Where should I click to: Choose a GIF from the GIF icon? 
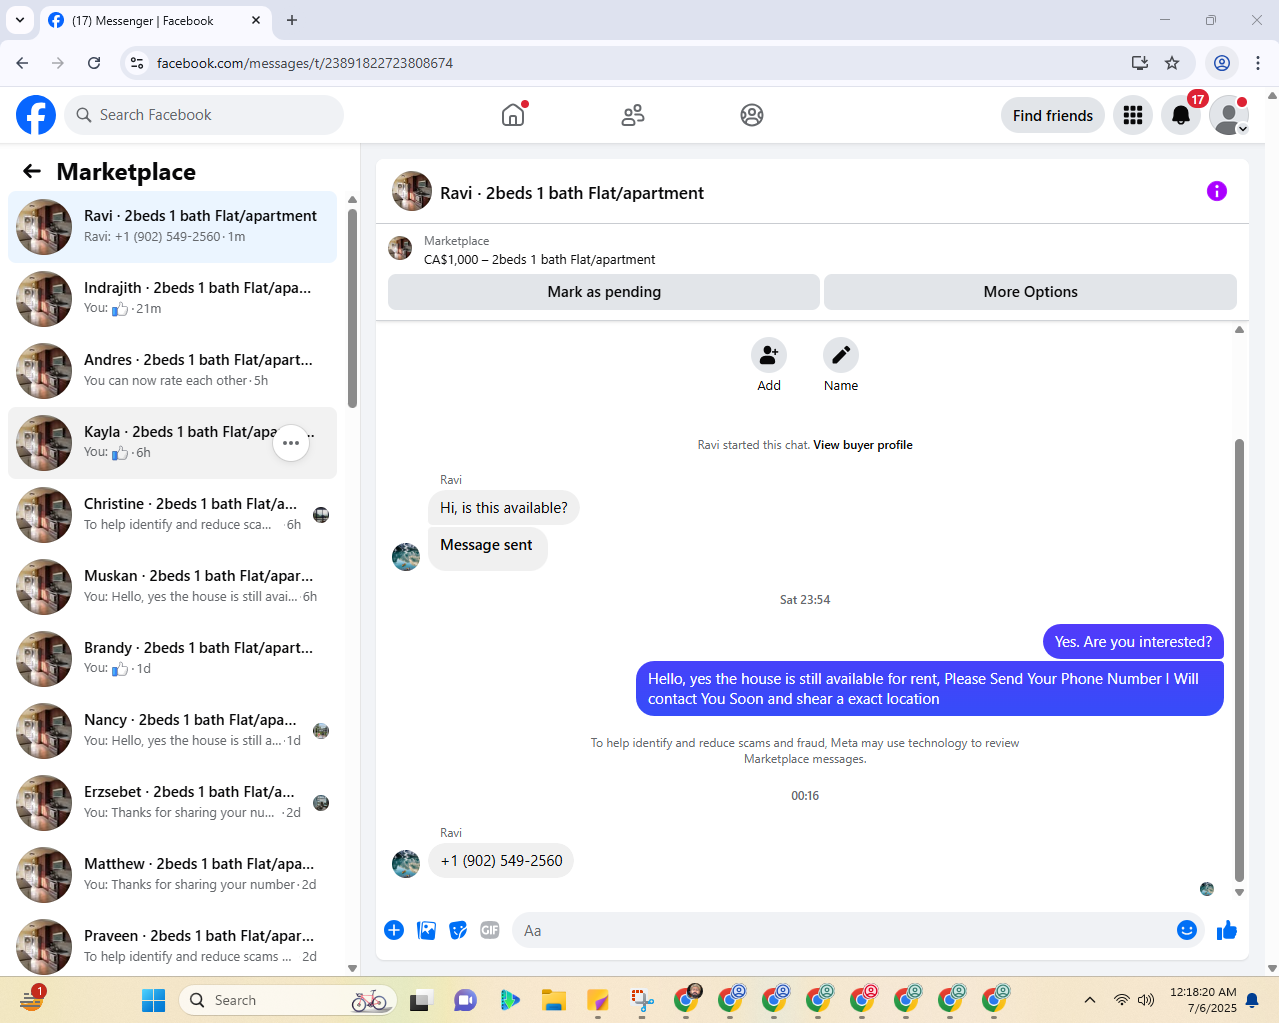coord(490,930)
